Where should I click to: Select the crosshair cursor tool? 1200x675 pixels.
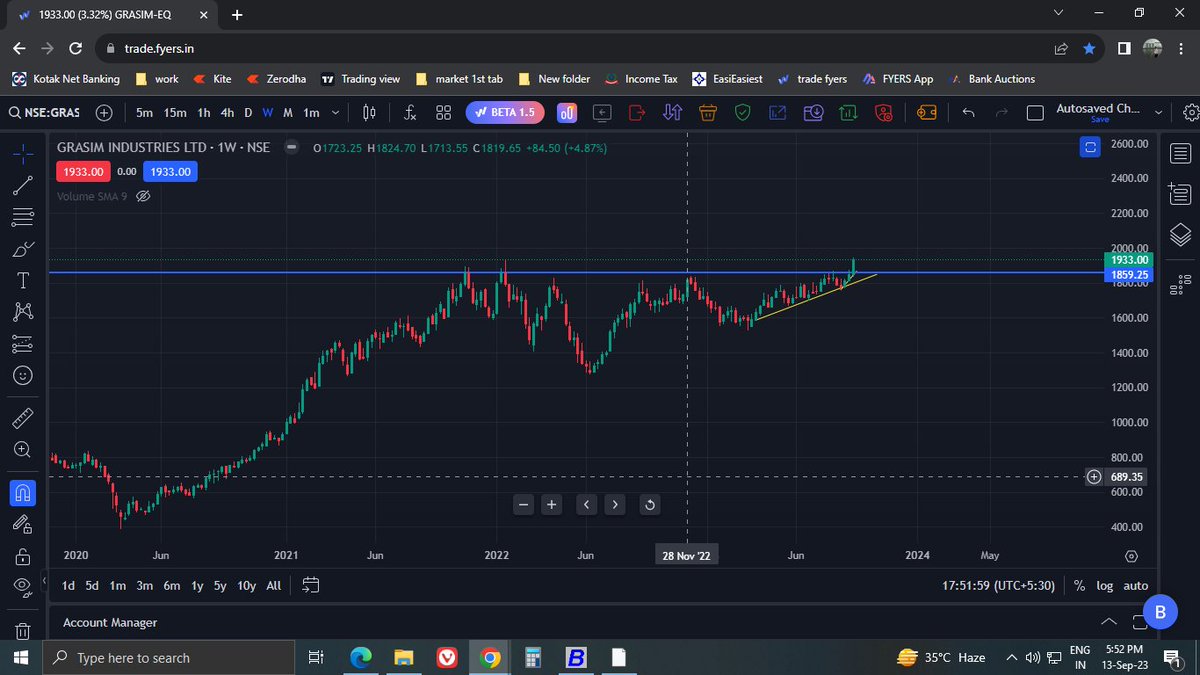point(23,153)
